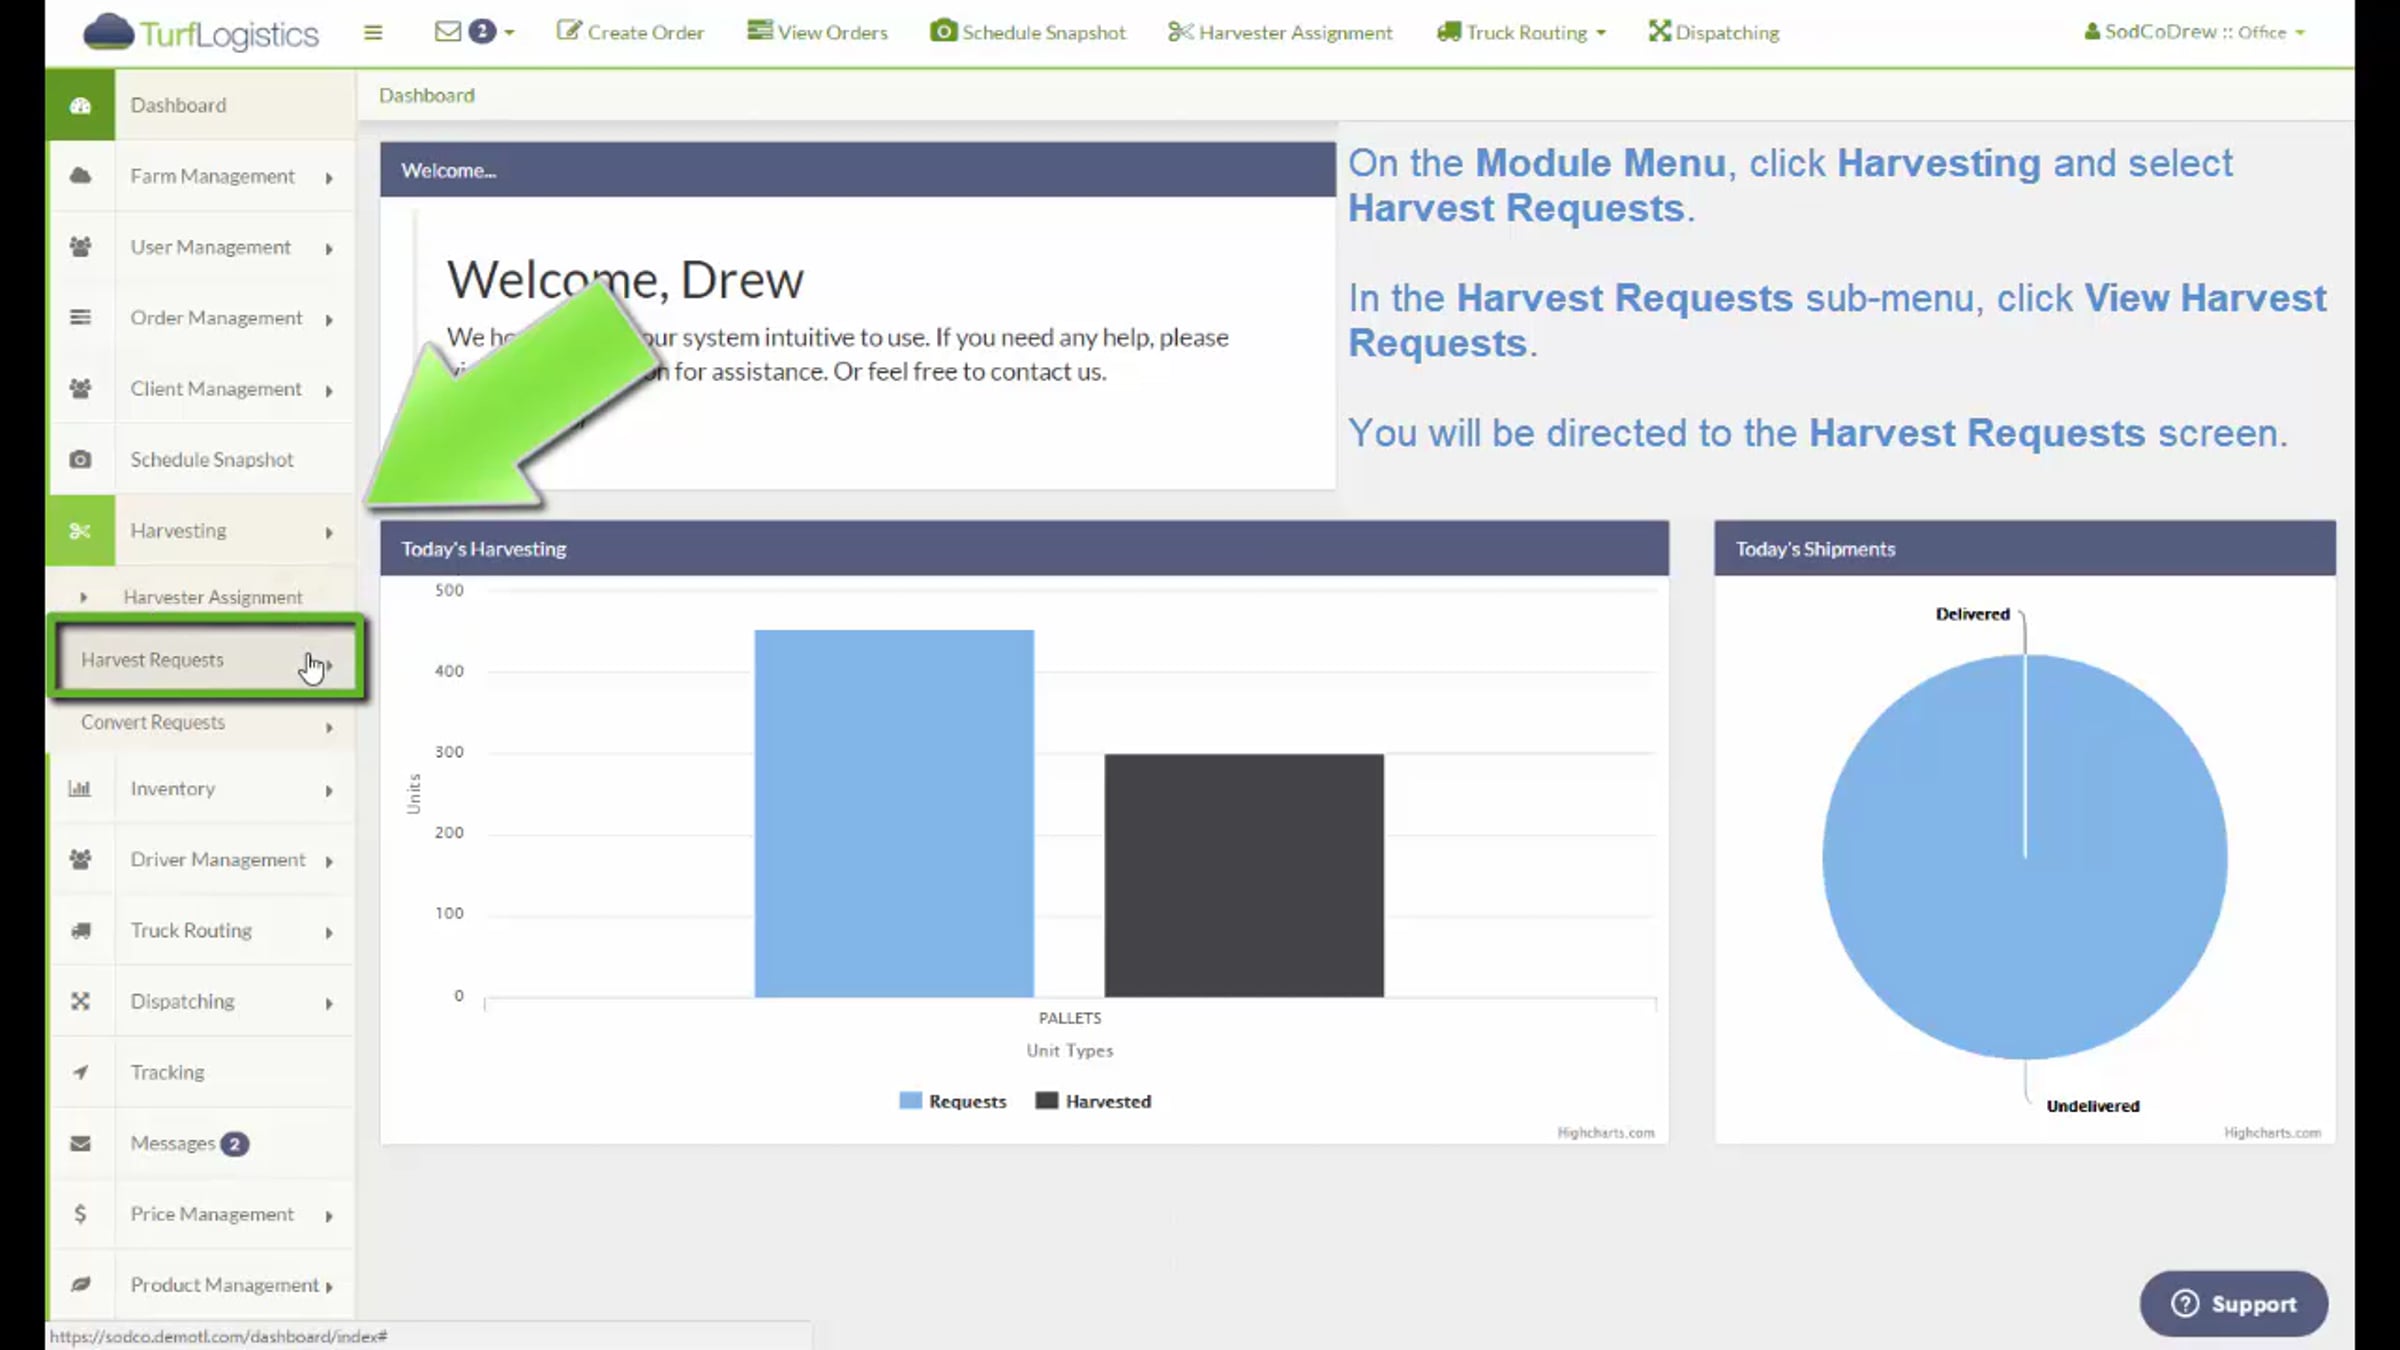
Task: Open the envelope messages icon in top bar
Action: (447, 32)
